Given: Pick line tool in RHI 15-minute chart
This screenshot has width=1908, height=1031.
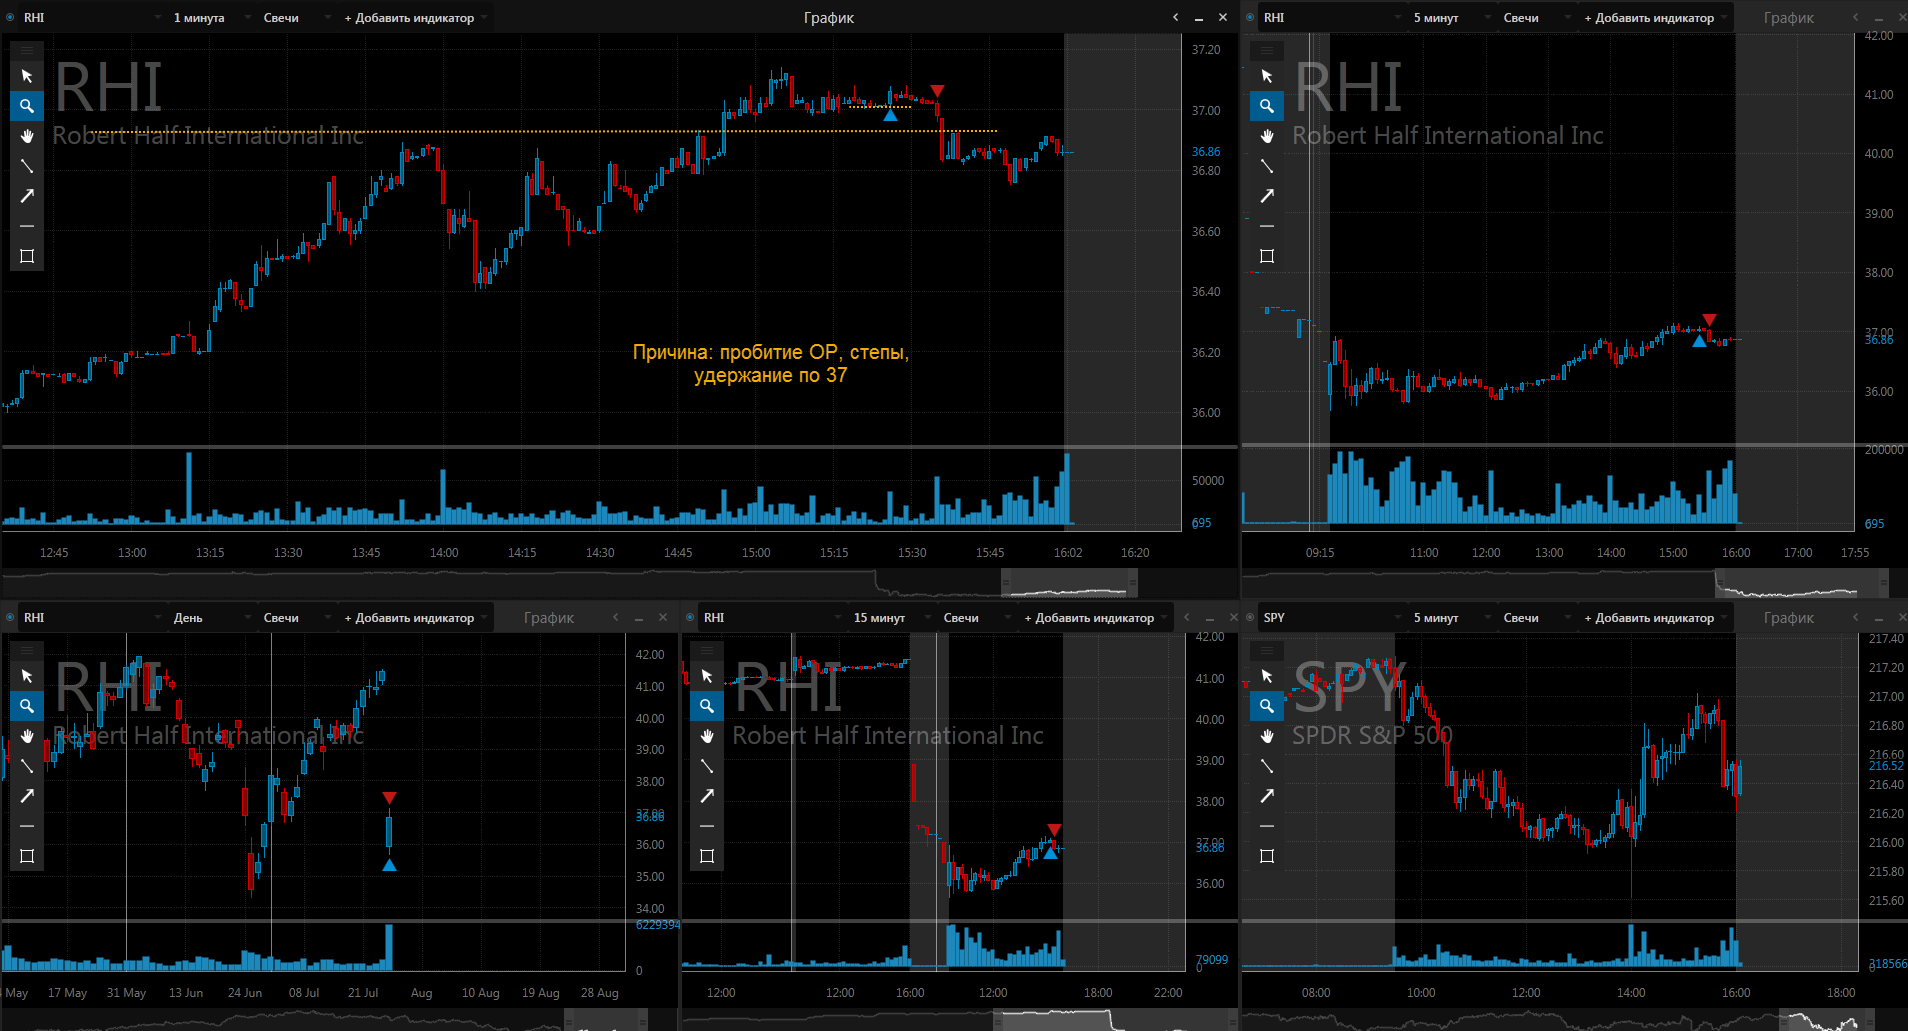Looking at the screenshot, I should (707, 766).
